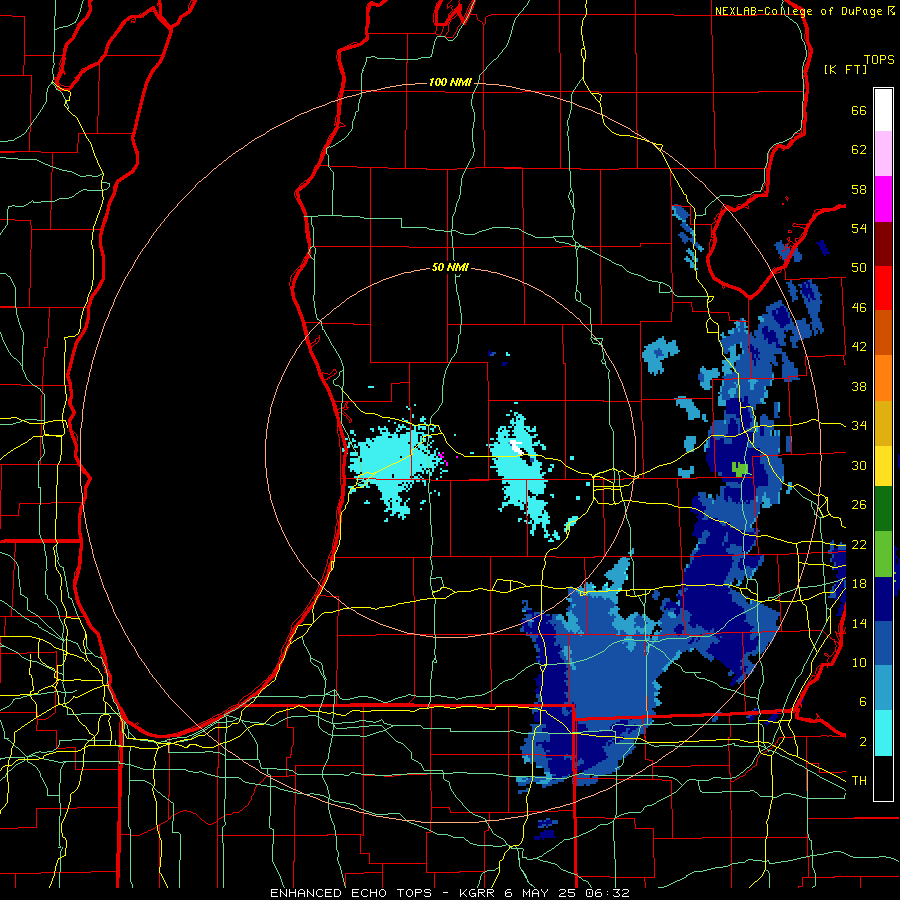Click the TOPS legend title

click(879, 60)
